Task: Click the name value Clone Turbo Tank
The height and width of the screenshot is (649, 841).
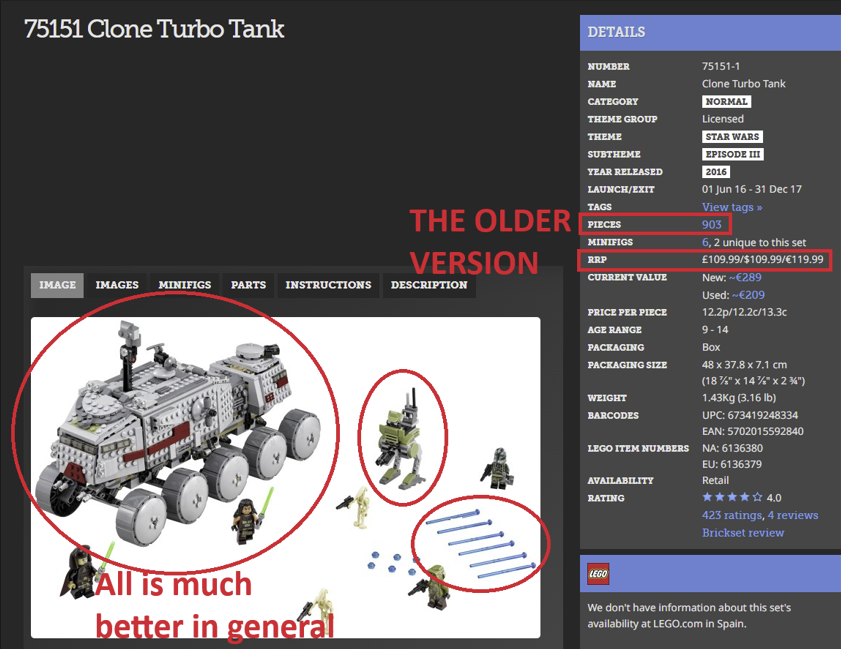Action: tap(743, 84)
